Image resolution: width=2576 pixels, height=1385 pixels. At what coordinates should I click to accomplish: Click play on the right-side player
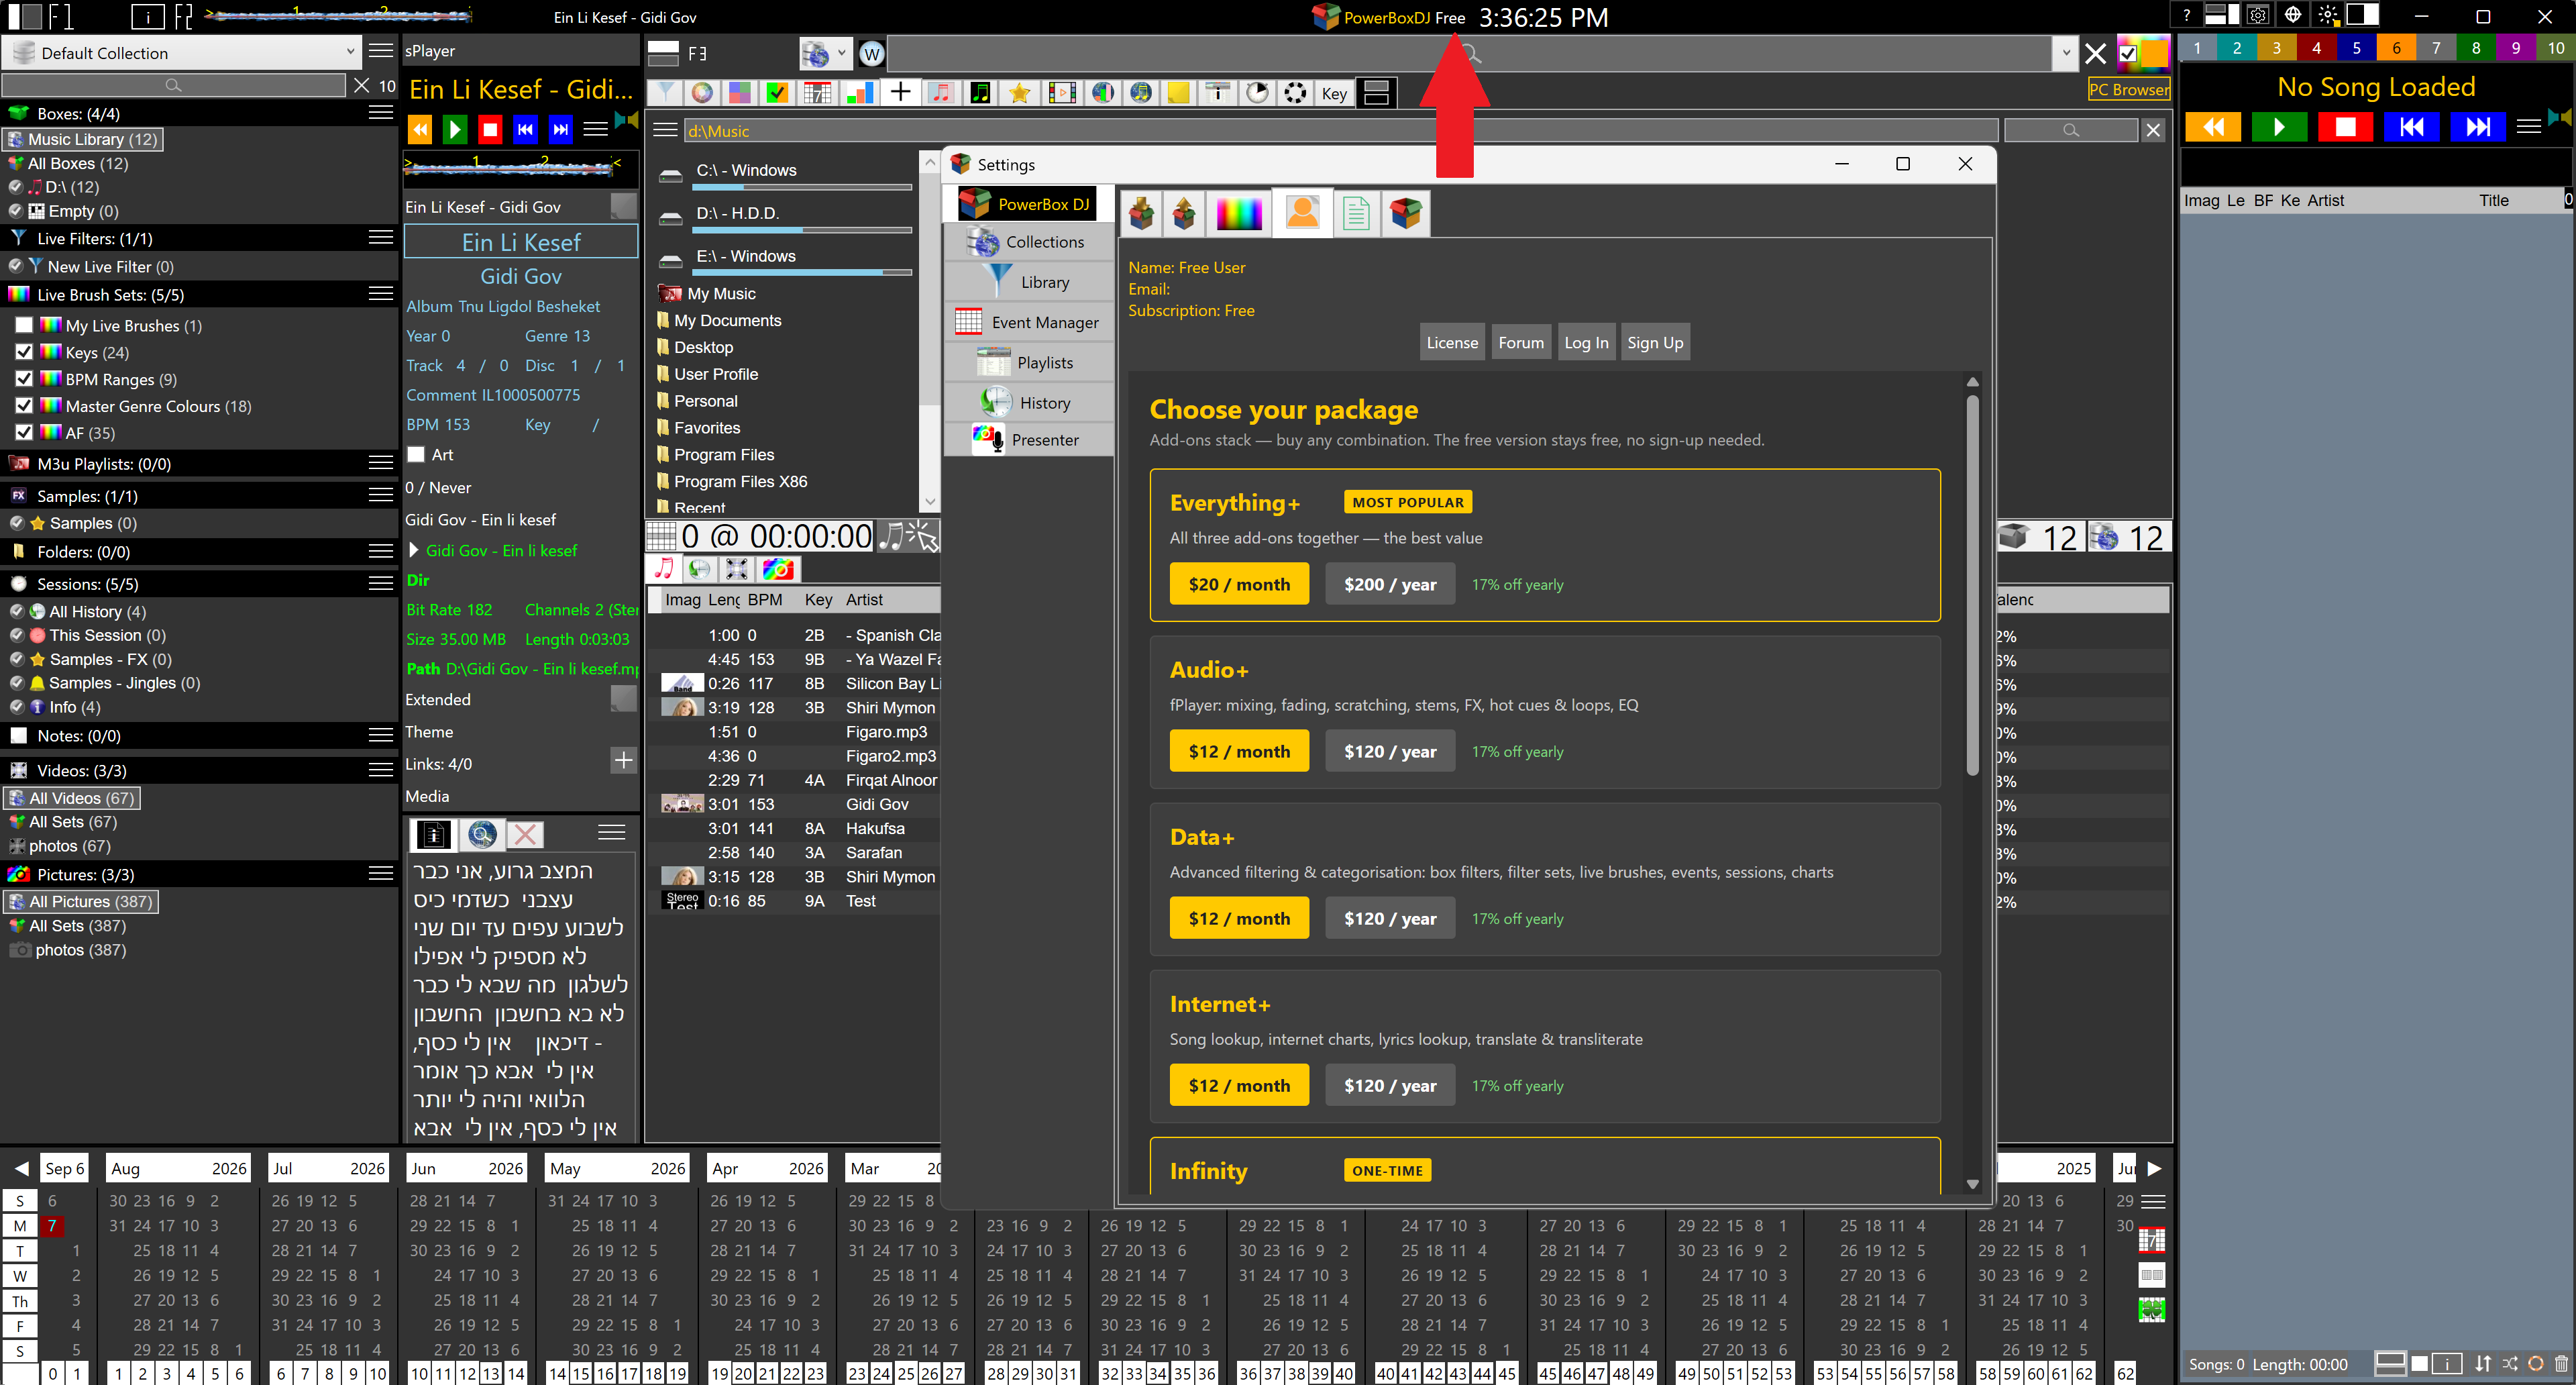point(2279,126)
